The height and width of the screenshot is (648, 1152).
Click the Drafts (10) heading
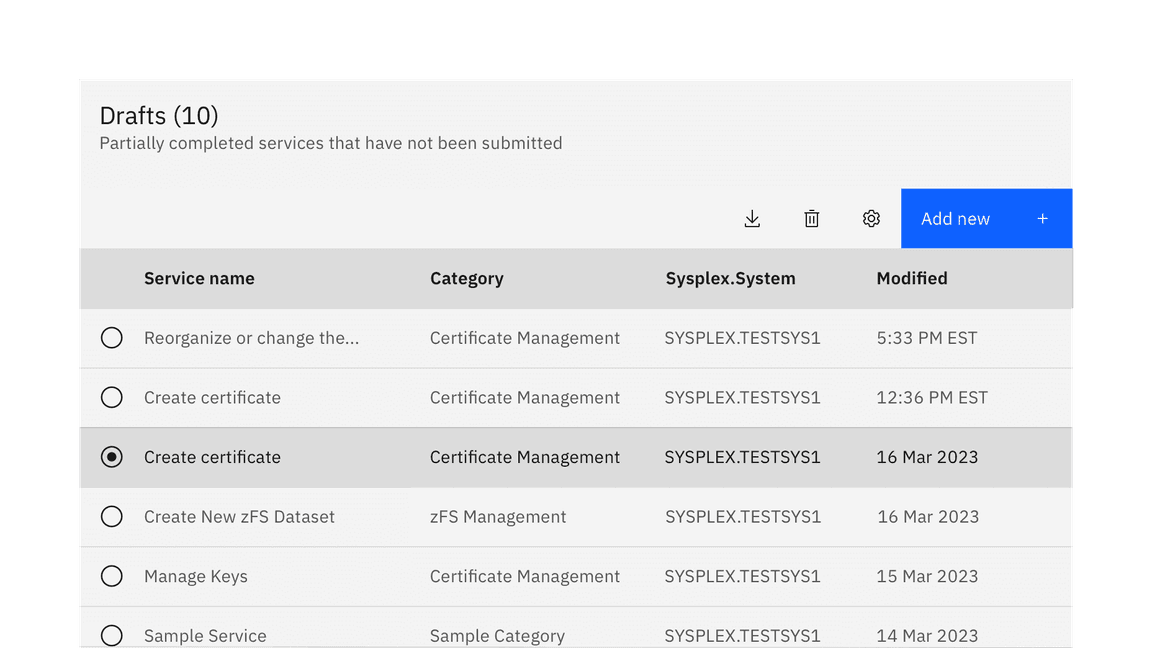[x=158, y=115]
